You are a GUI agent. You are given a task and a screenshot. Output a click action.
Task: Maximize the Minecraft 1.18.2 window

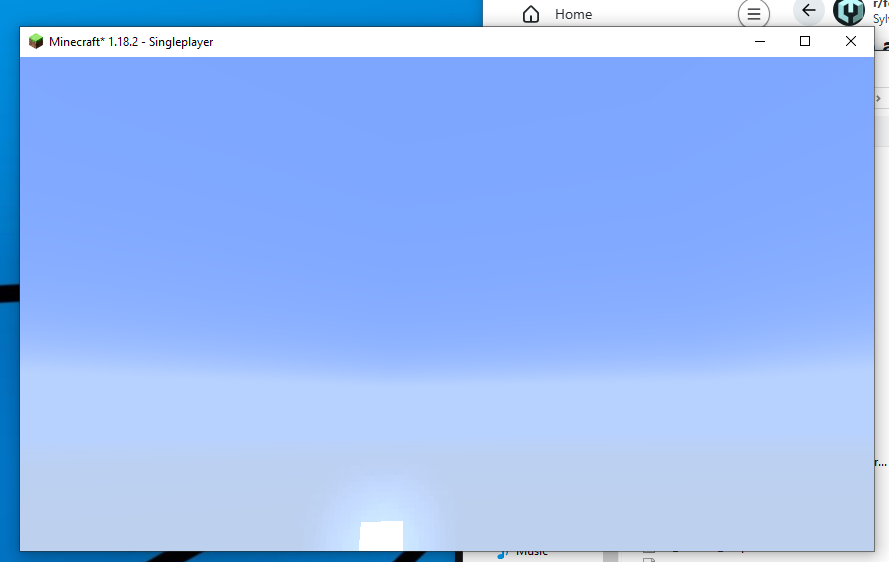coord(805,41)
